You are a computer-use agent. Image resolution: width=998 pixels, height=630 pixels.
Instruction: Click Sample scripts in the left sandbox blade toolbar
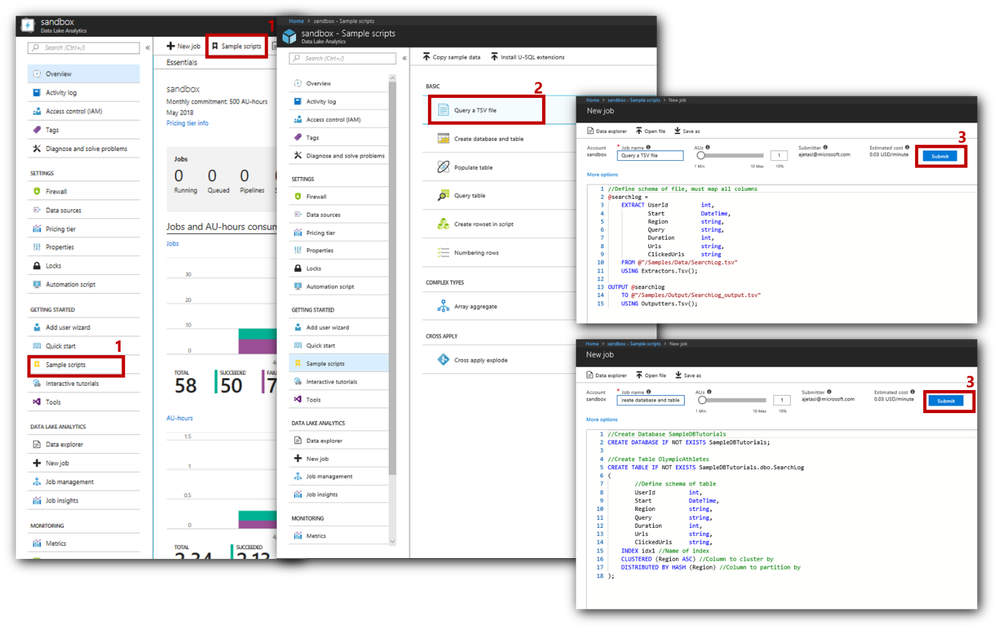click(x=236, y=46)
